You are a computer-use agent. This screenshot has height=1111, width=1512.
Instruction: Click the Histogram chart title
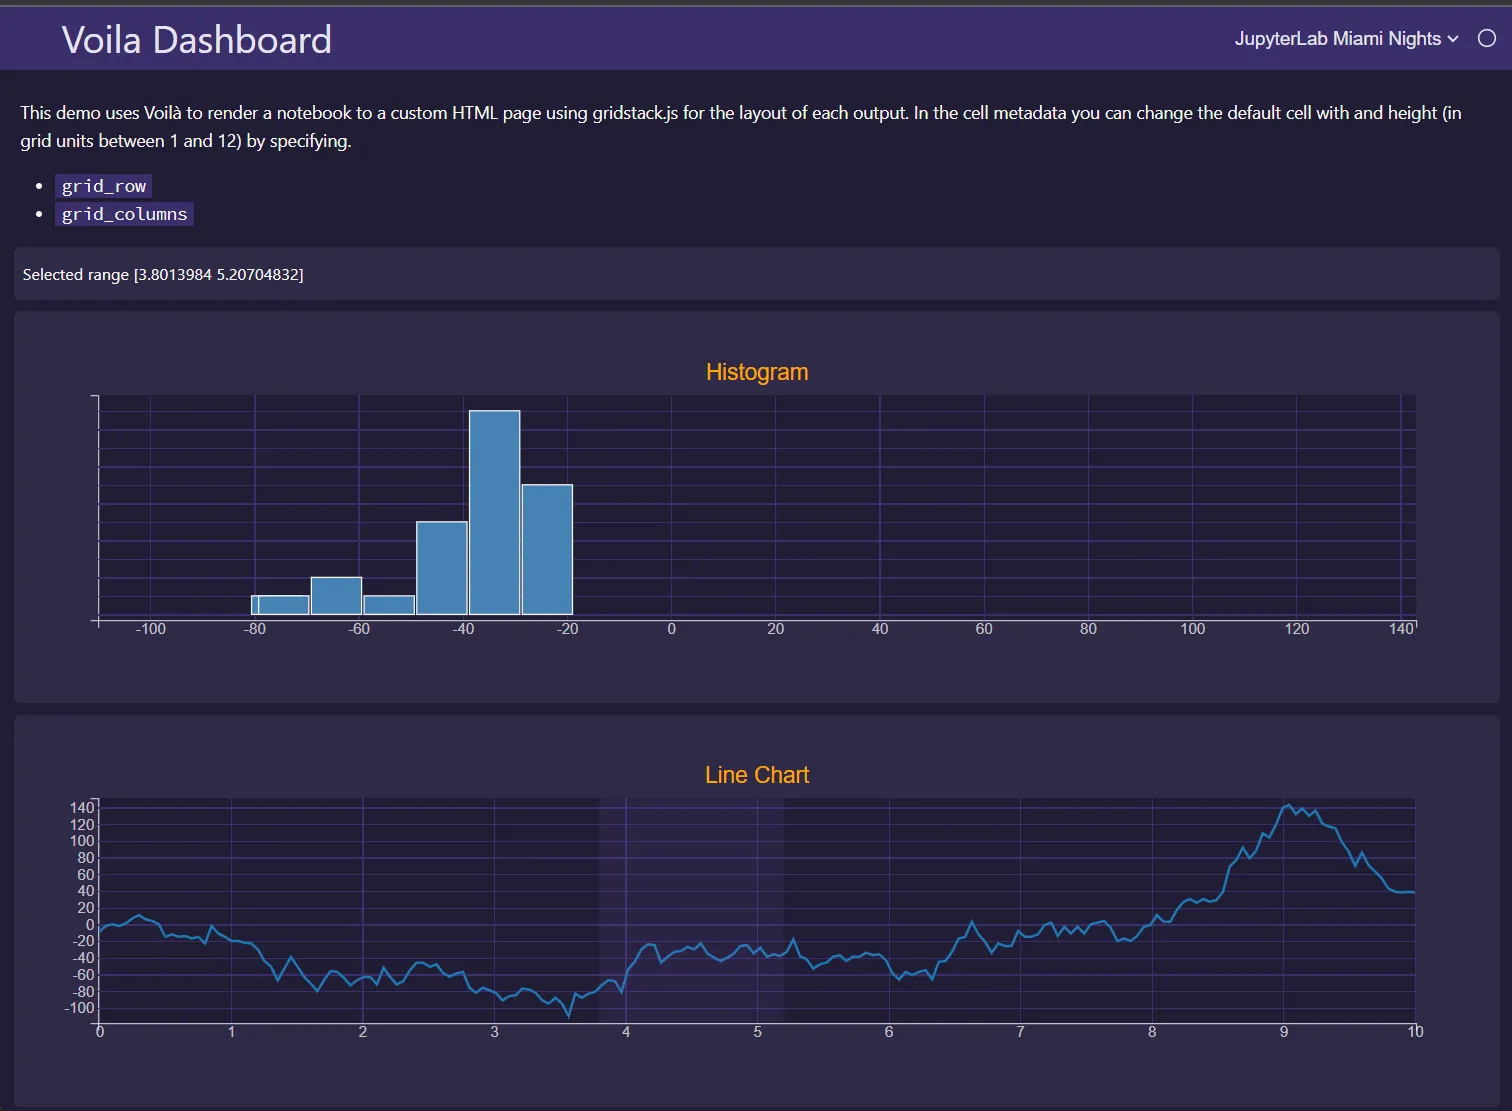pos(757,372)
